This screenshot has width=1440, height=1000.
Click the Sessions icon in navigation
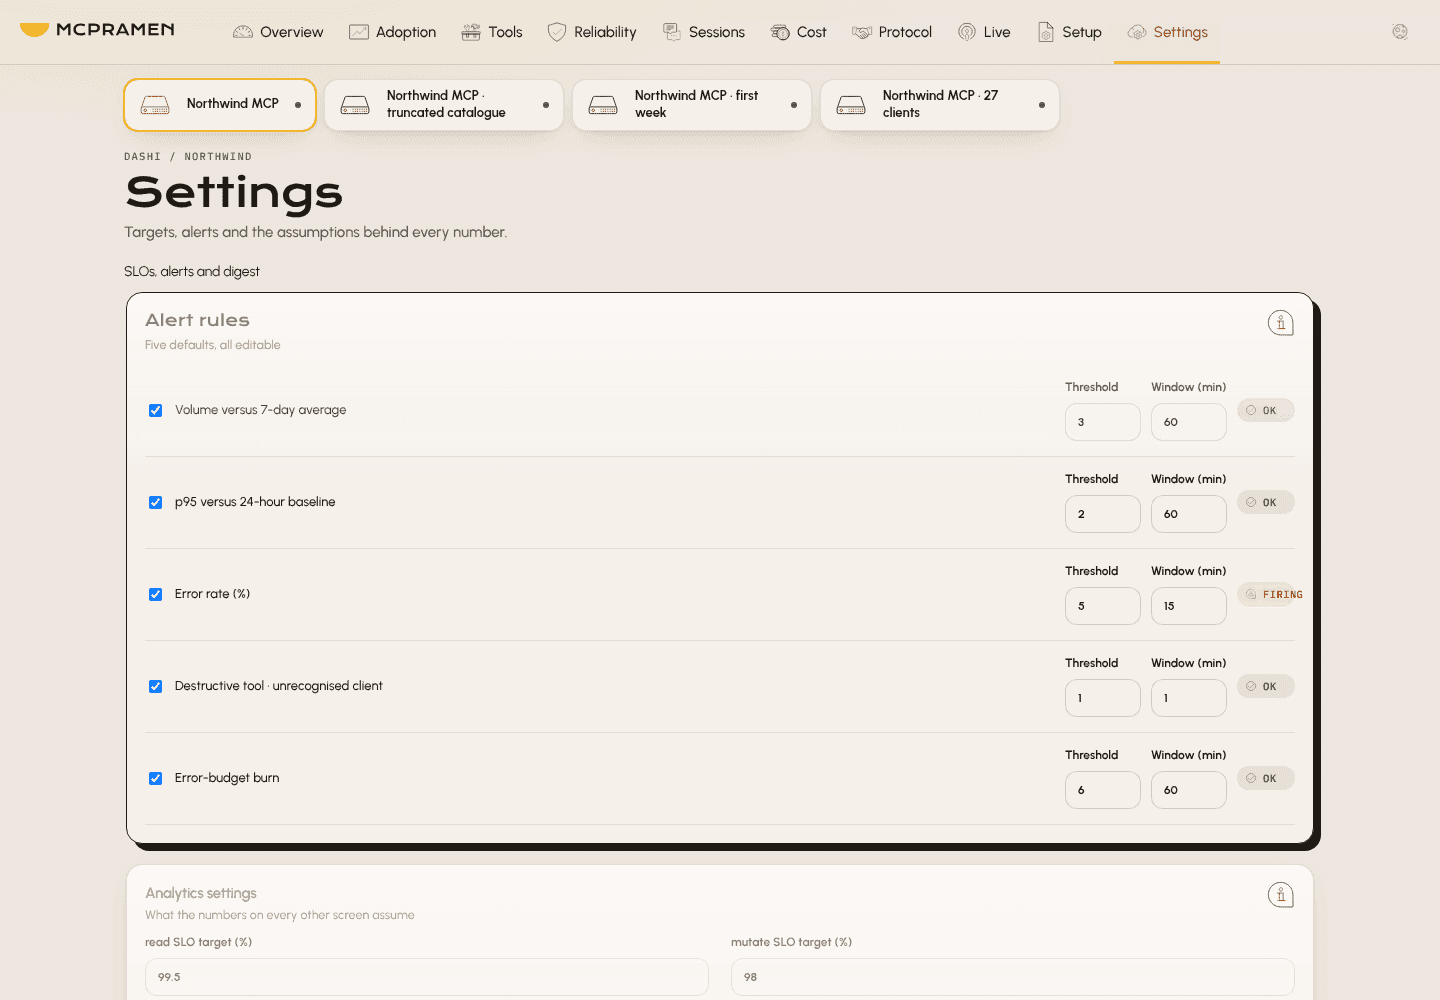pos(672,32)
